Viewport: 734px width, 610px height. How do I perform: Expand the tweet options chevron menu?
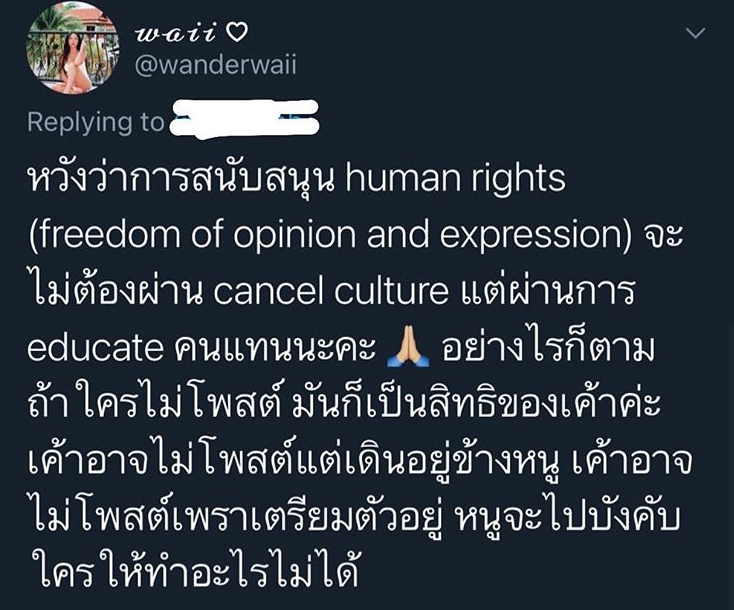click(x=695, y=33)
